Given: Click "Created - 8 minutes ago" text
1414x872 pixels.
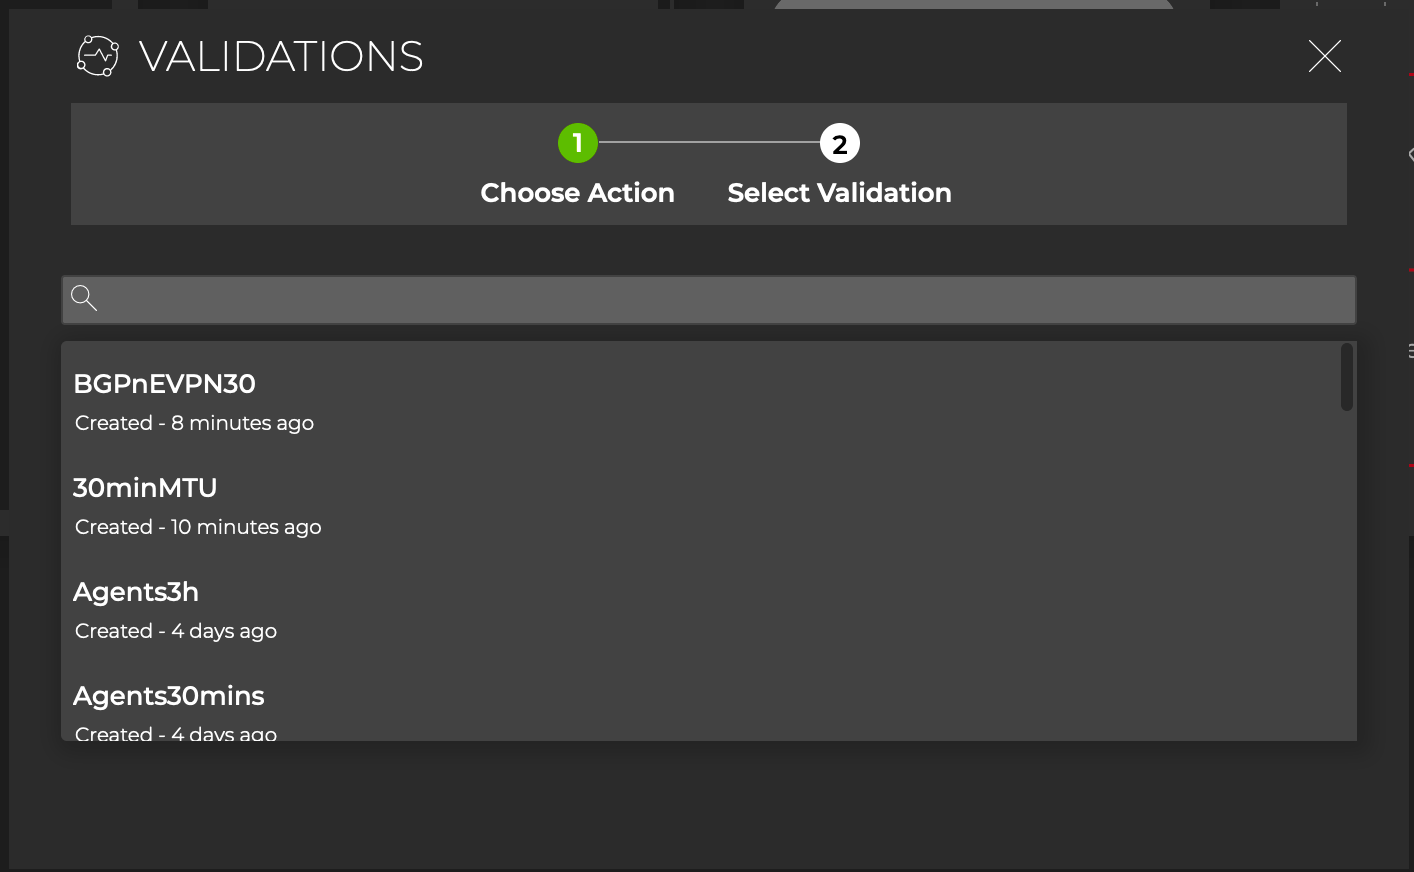Looking at the screenshot, I should 194,423.
